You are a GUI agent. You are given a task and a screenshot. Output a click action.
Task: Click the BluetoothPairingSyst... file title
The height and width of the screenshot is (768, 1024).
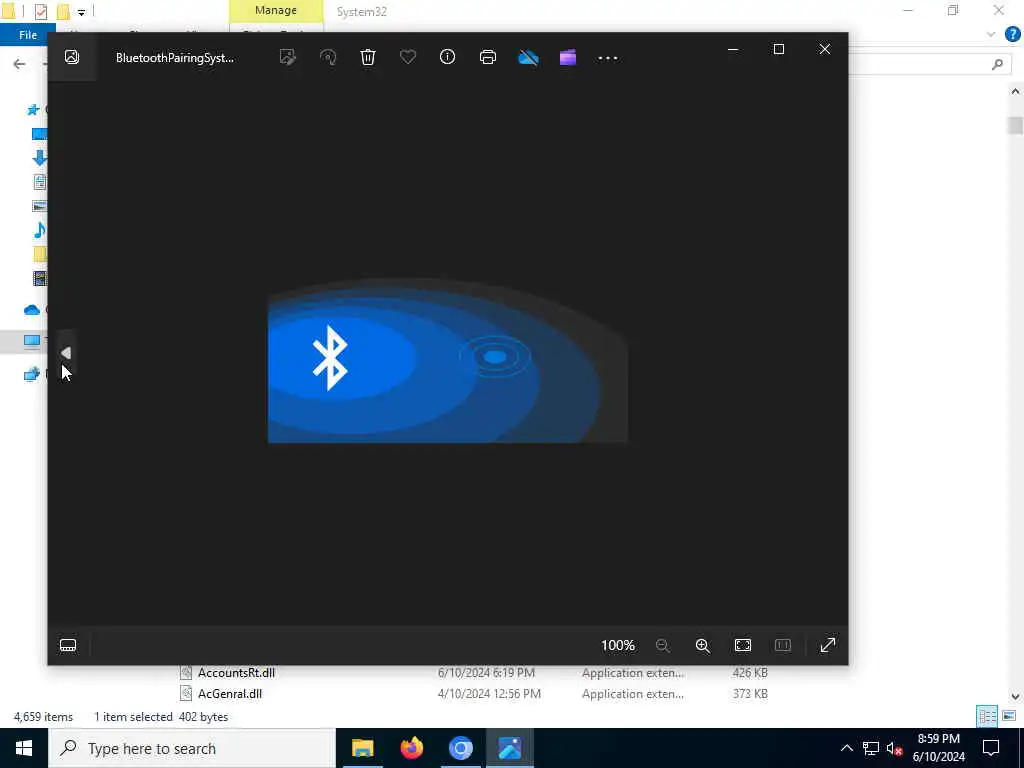click(x=174, y=57)
